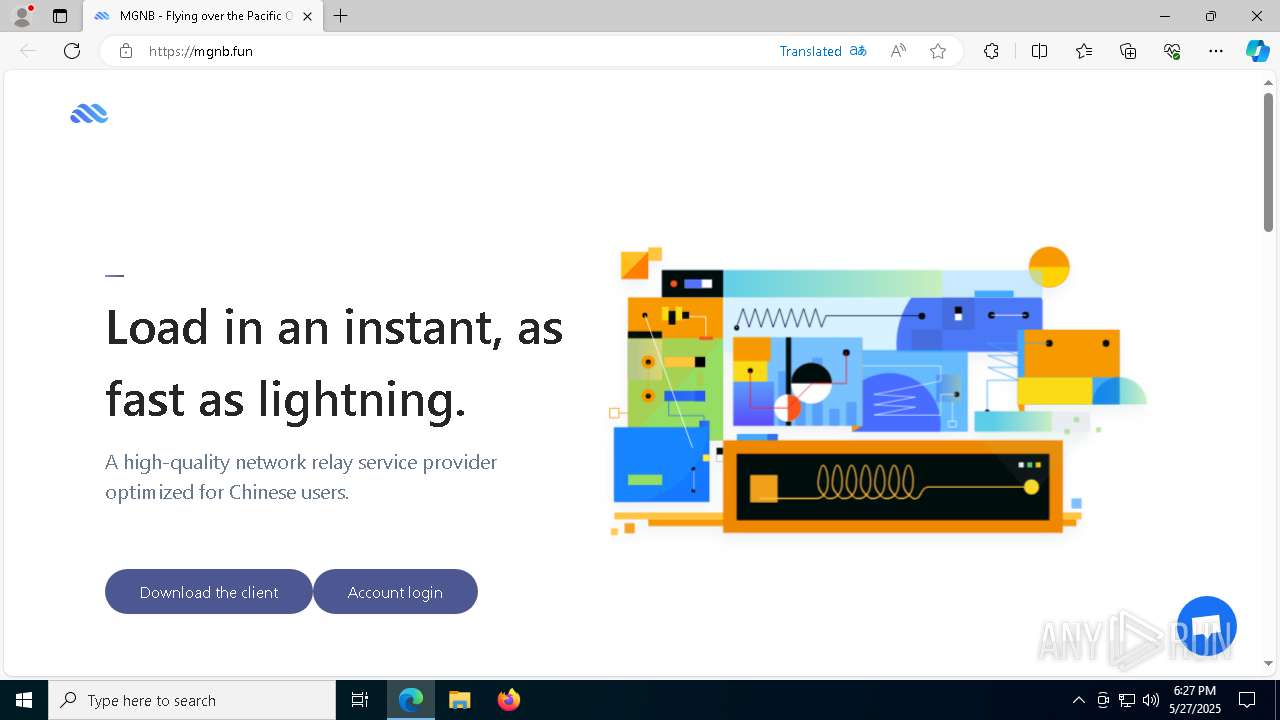Screen dimensions: 1280x720
Task: View site information lock icon
Action: coord(126,51)
